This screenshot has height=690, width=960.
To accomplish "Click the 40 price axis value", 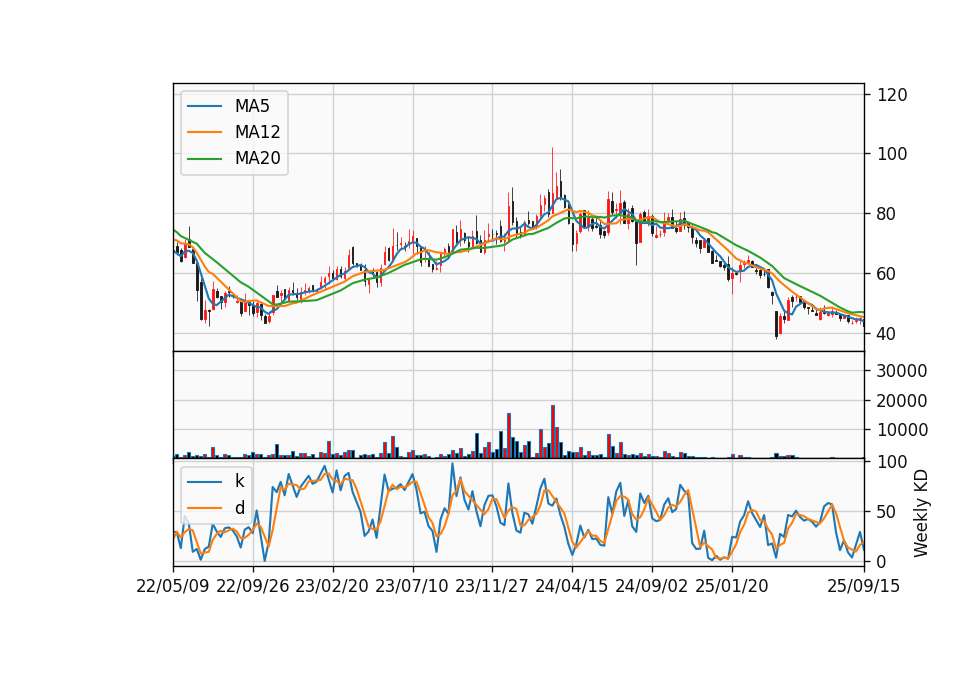I will click(887, 334).
